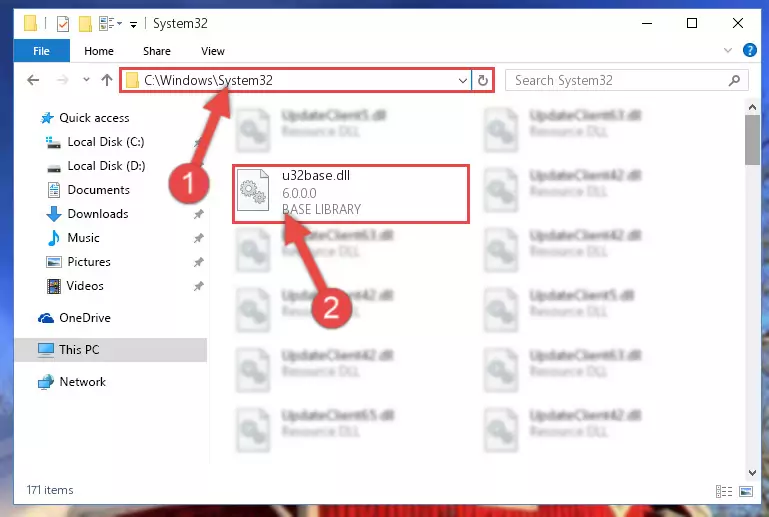The image size is (769, 517).
Task: Click the Properties quick access toolbar icon
Action: pos(63,24)
